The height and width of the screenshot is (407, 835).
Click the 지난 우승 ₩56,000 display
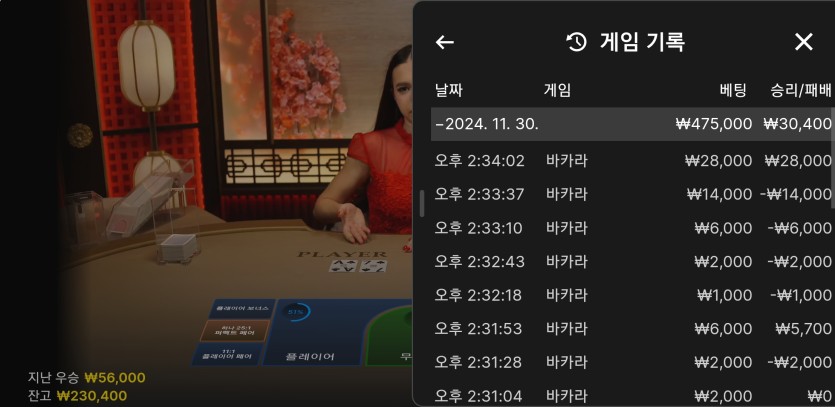point(86,378)
